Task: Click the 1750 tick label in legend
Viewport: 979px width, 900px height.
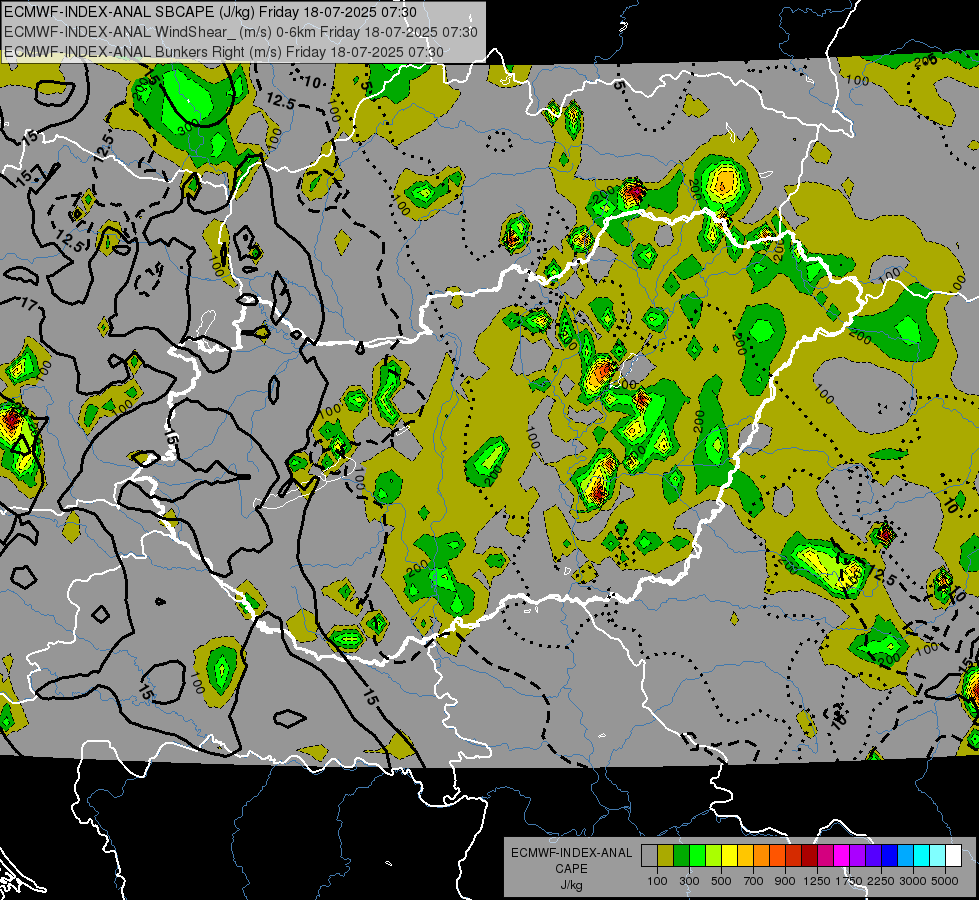Action: coord(849,881)
